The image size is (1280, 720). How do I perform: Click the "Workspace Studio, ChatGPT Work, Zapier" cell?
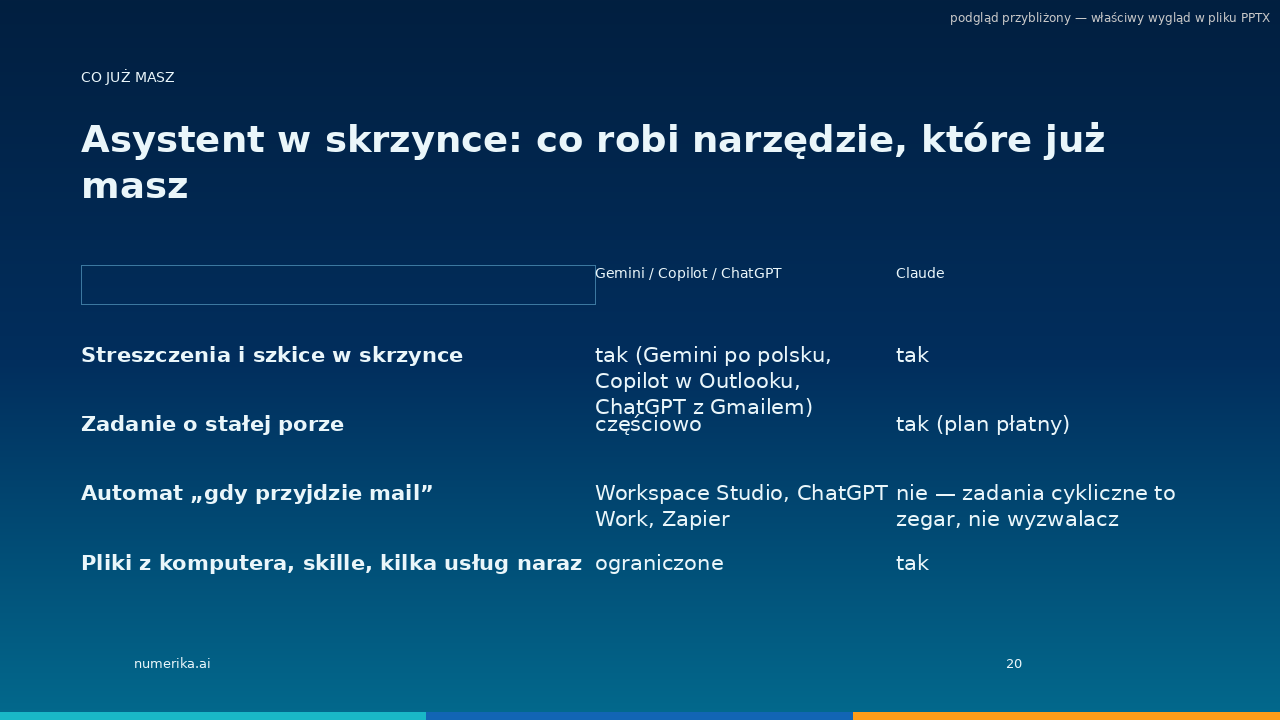click(x=741, y=506)
